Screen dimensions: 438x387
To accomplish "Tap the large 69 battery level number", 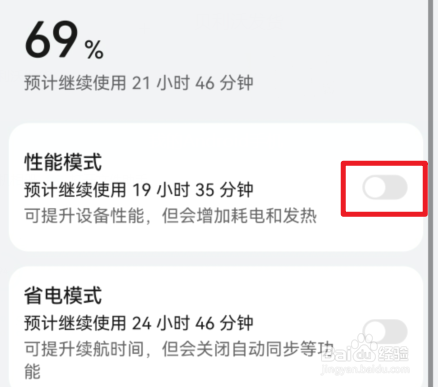I will point(51,39).
